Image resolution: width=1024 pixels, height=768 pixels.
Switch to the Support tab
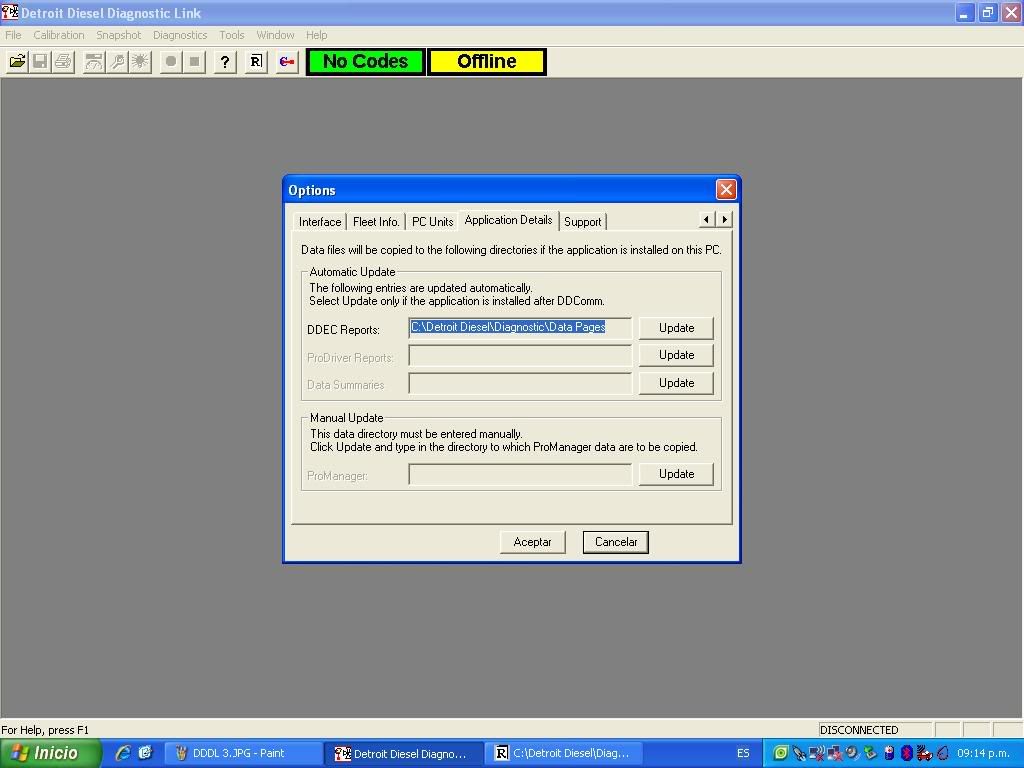pos(583,221)
